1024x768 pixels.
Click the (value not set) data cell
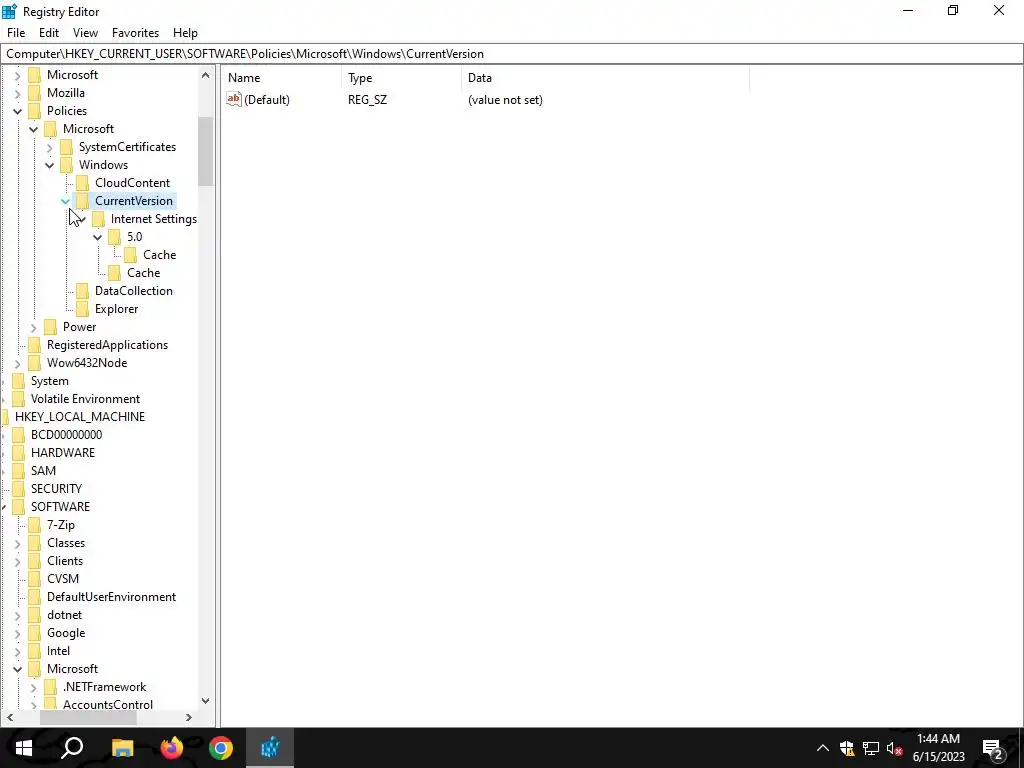tap(505, 100)
